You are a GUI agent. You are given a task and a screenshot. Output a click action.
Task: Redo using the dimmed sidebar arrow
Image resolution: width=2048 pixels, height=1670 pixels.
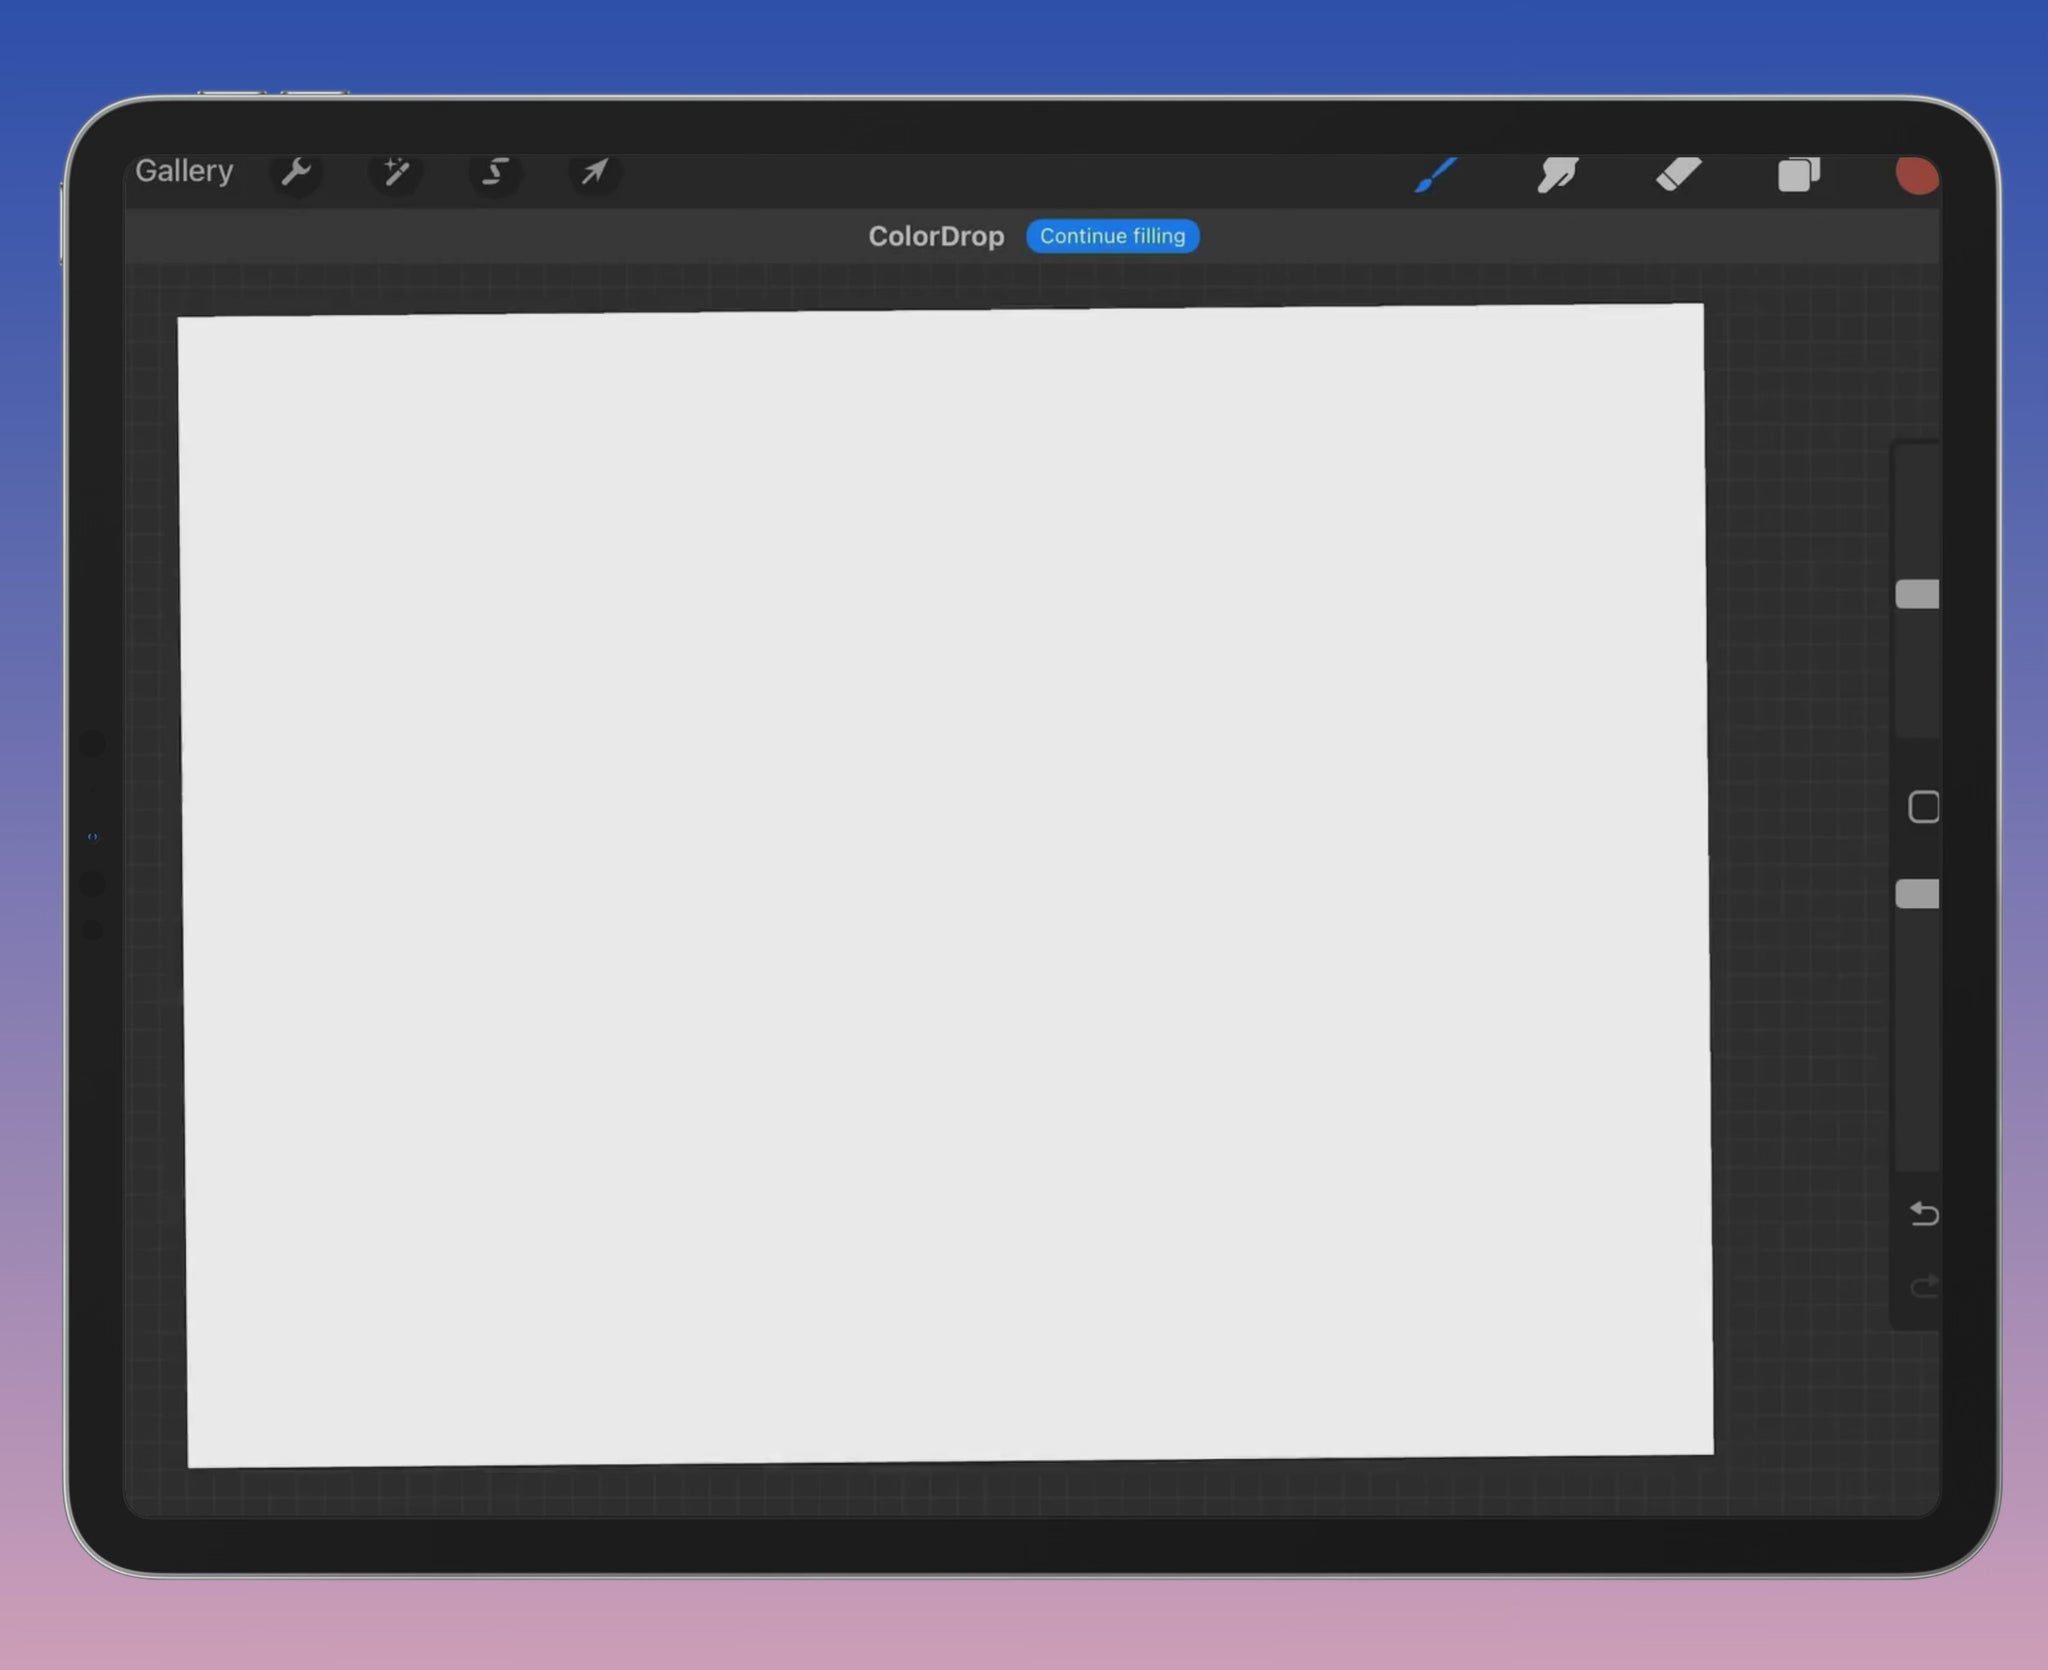(1923, 1286)
